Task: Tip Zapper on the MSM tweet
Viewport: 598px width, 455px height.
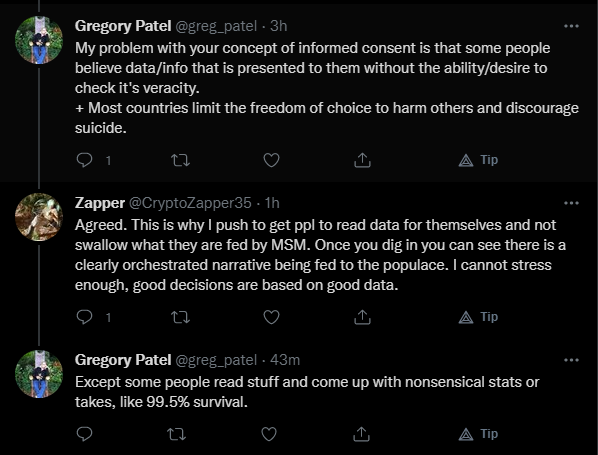Action: [478, 317]
